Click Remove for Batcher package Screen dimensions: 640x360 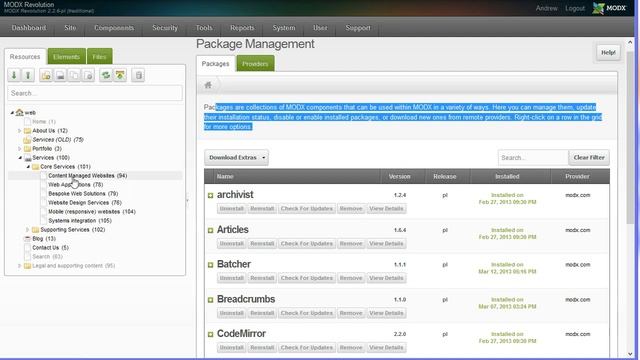(x=351, y=278)
